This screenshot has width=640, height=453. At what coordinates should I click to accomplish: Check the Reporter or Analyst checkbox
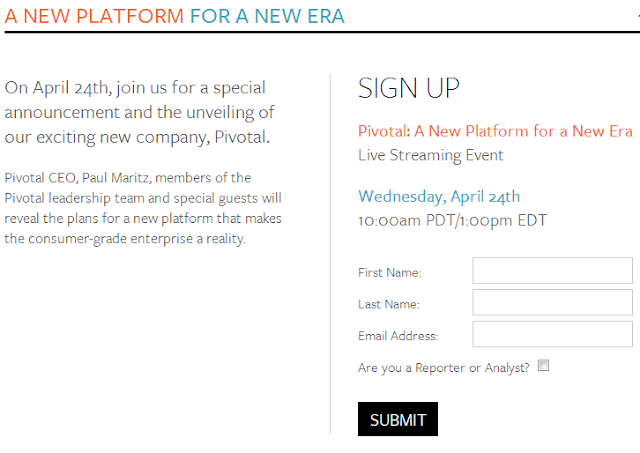543,365
